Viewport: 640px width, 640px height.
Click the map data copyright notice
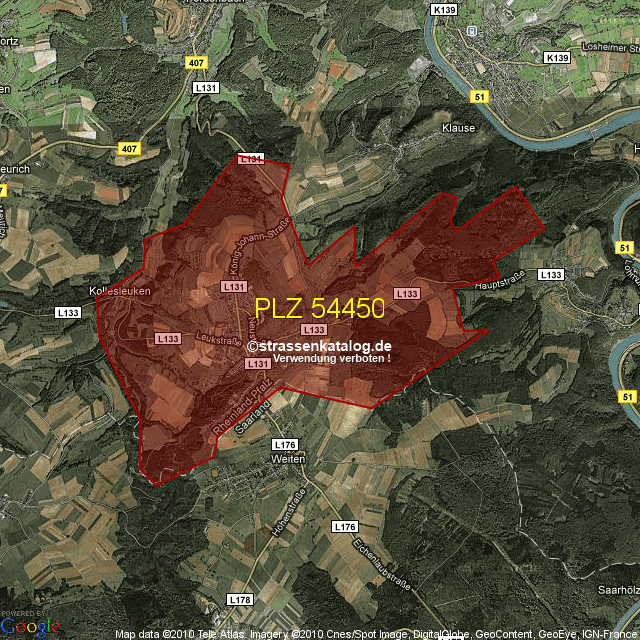pos(376,634)
